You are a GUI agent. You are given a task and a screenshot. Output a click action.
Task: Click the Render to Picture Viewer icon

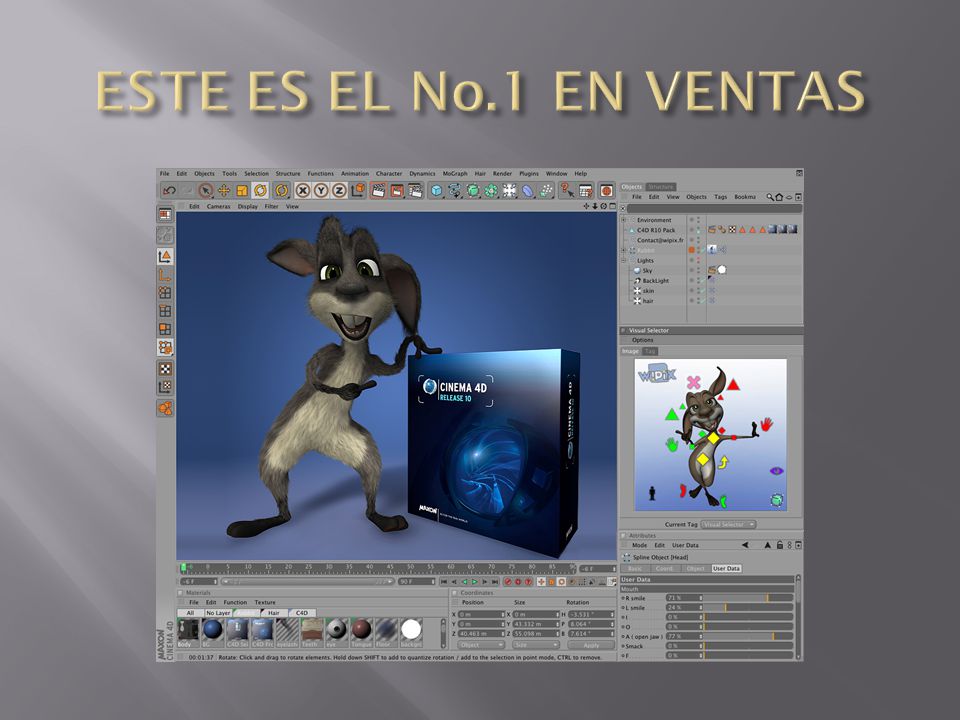click(397, 190)
